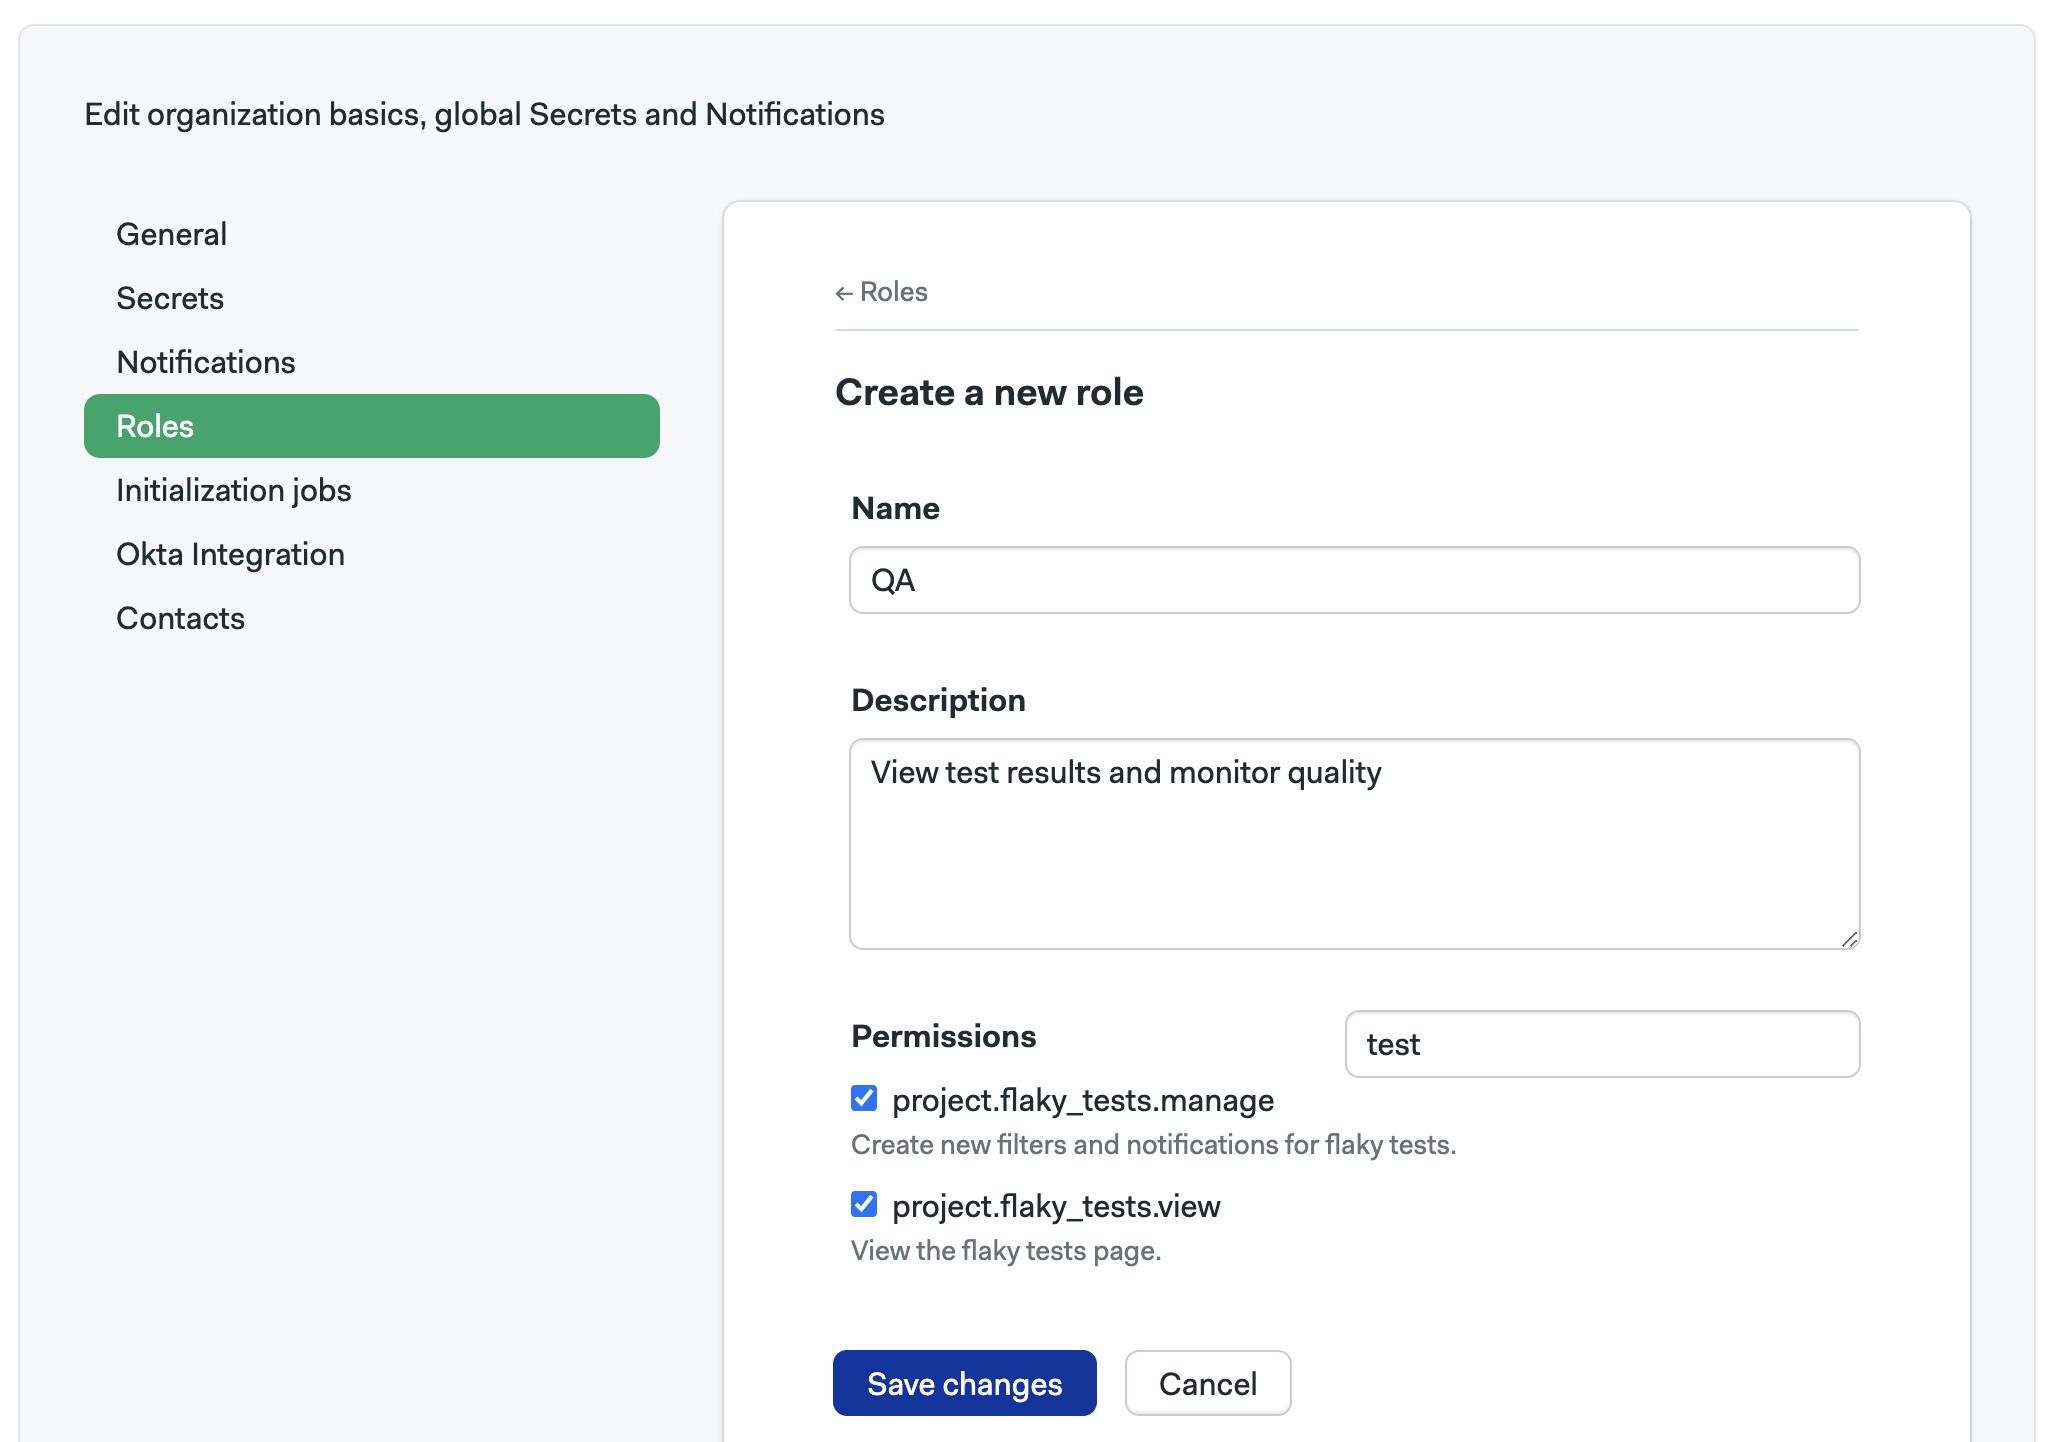The height and width of the screenshot is (1442, 2050).
Task: Open the Secrets settings section
Action: coord(170,298)
